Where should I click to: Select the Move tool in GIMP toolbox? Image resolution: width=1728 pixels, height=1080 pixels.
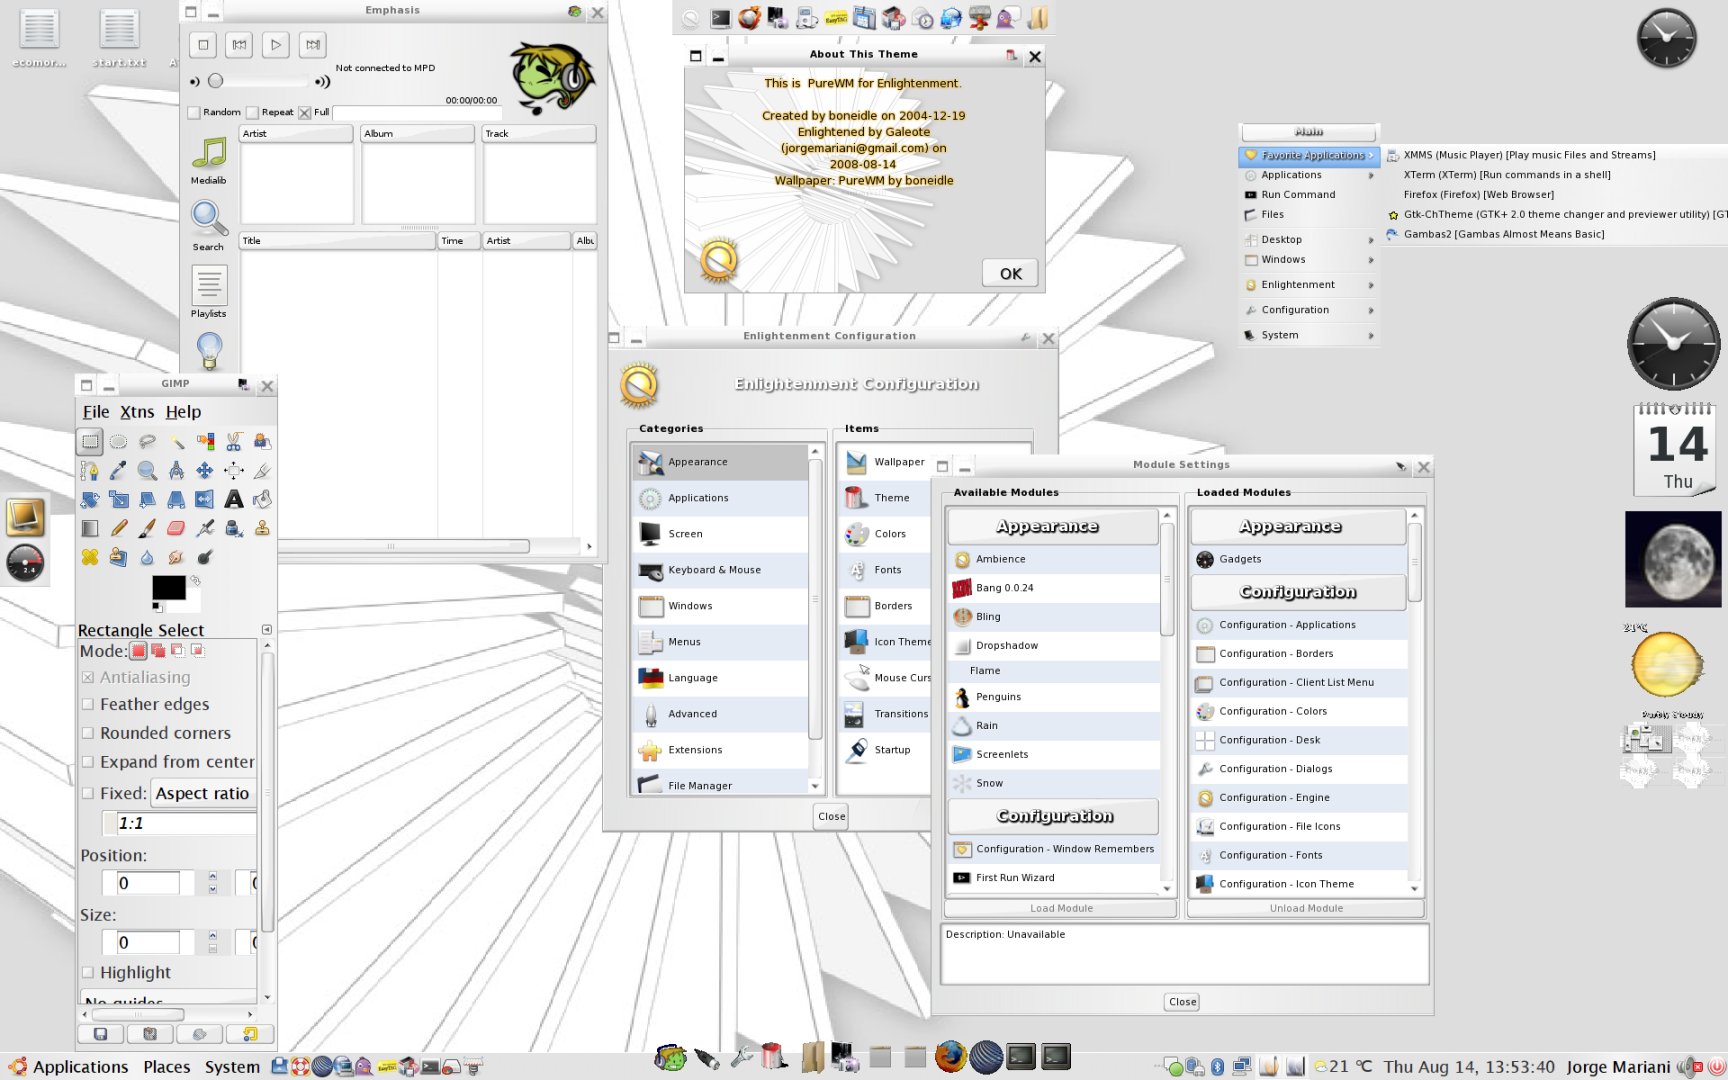(204, 470)
